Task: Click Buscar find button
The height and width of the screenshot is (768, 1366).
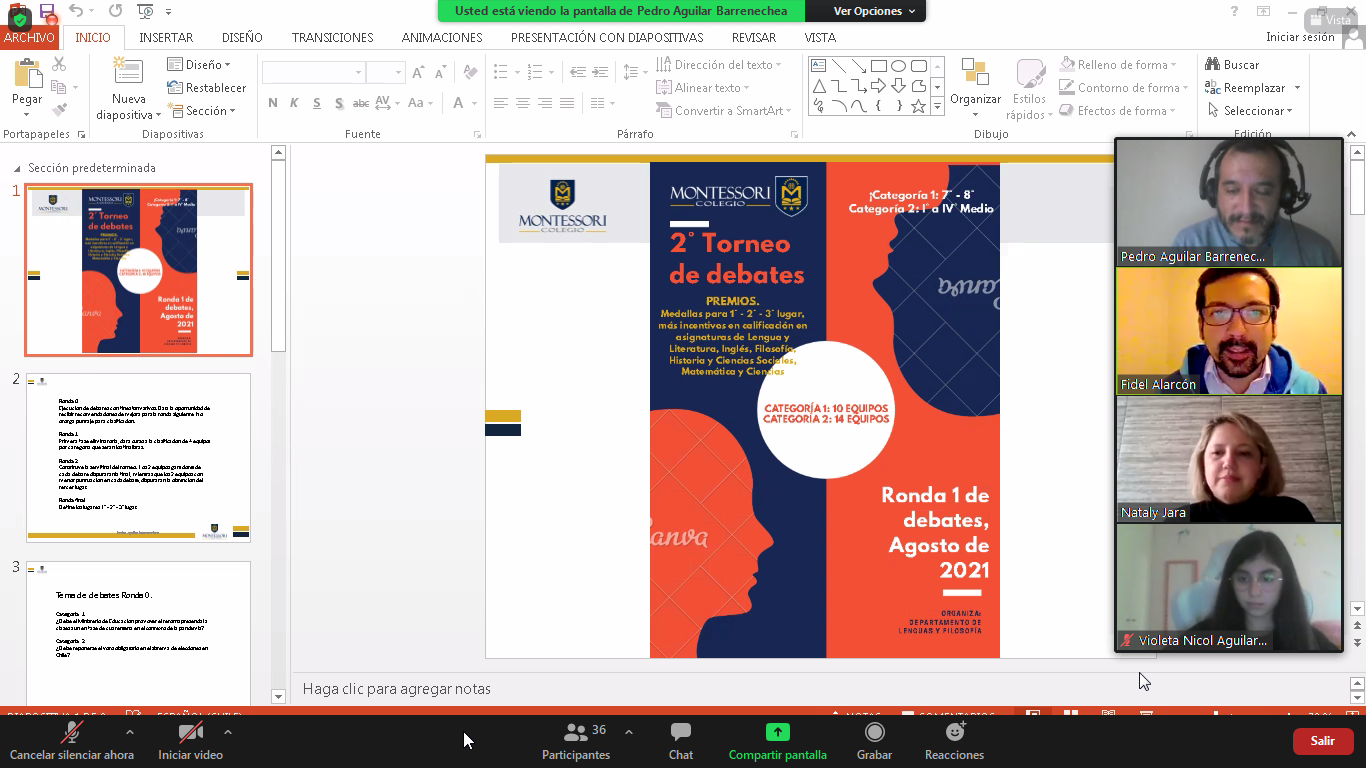Action: click(x=1232, y=65)
